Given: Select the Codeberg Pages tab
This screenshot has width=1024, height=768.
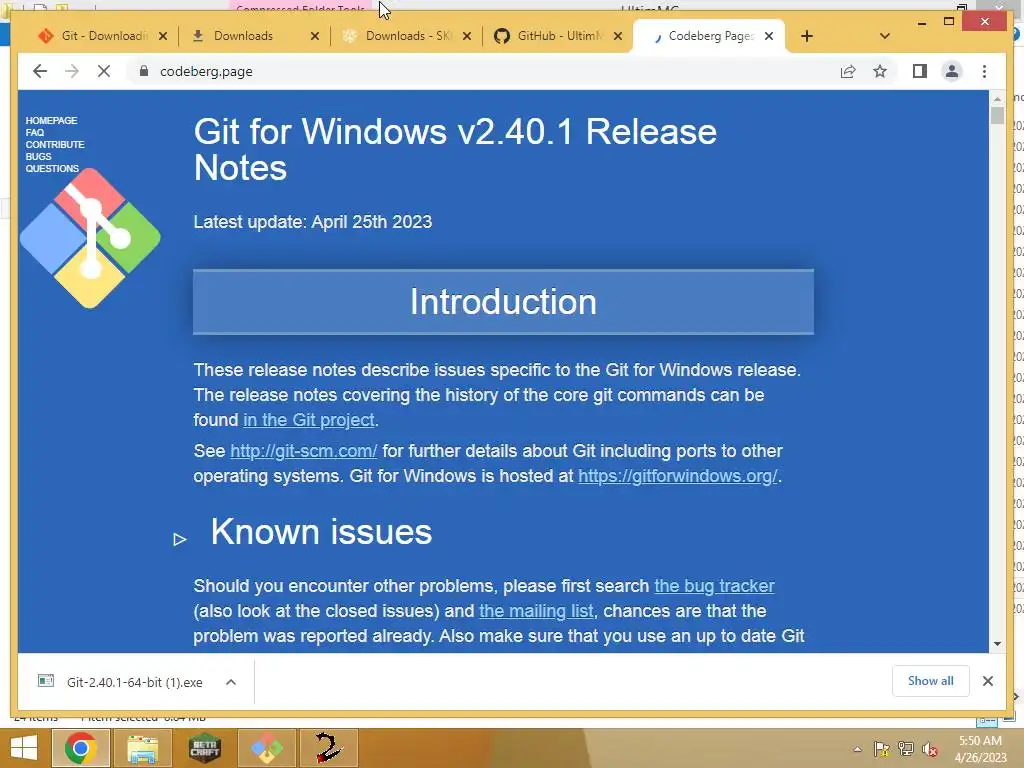Looking at the screenshot, I should click(x=709, y=36).
